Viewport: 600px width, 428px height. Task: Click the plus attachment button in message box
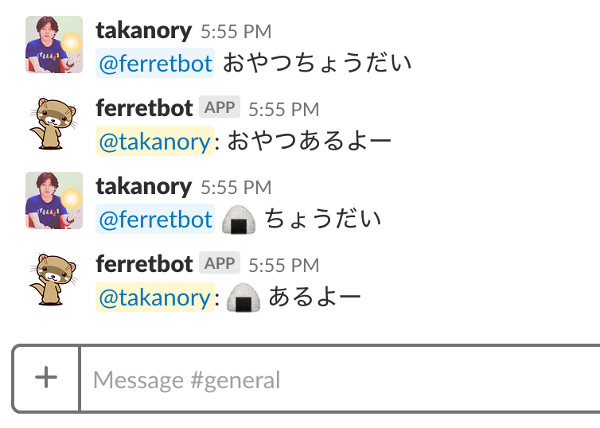coord(46,378)
